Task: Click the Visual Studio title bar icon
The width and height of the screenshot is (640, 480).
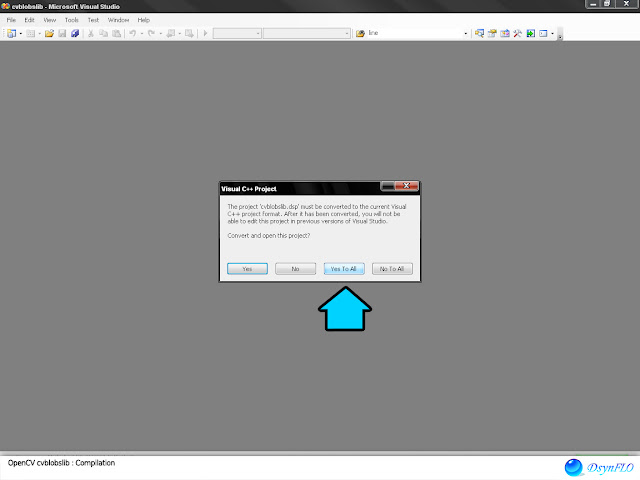Action: (5, 6)
